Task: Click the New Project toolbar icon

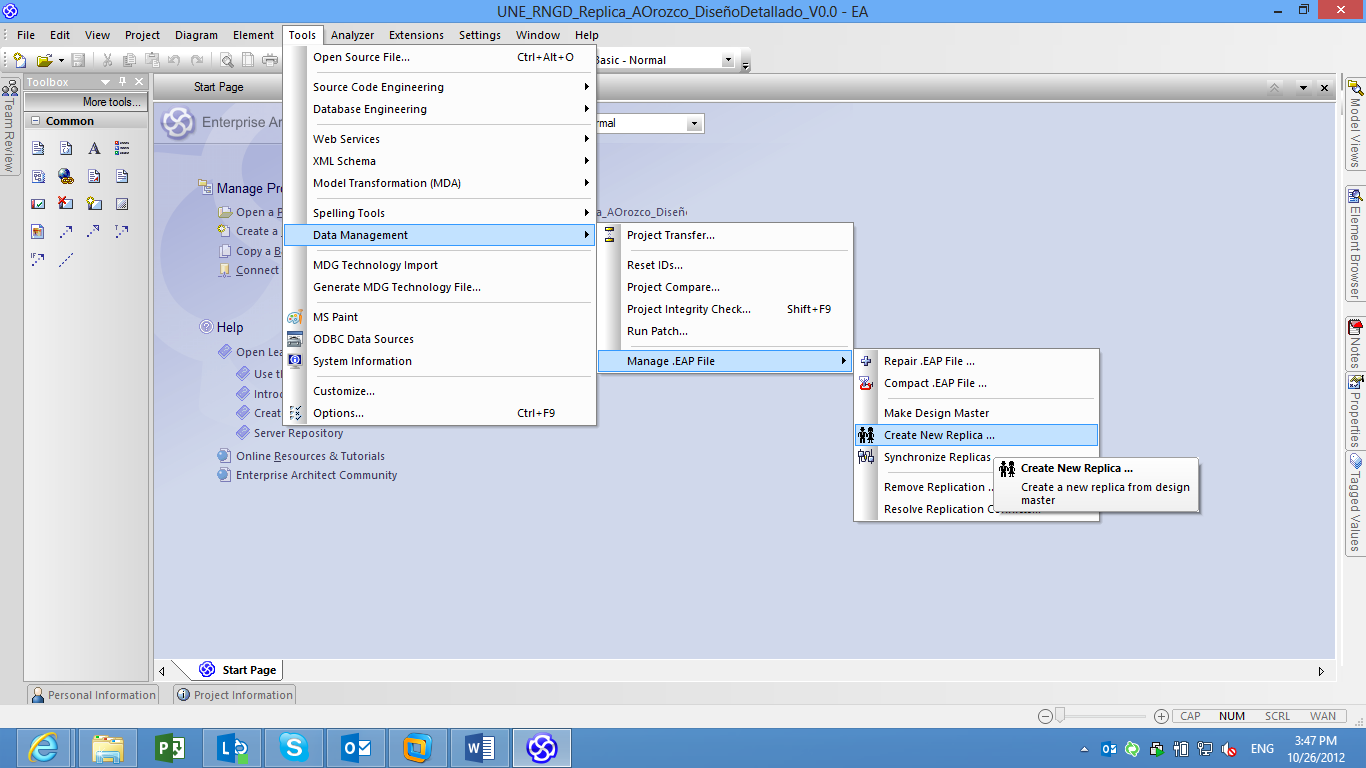Action: [x=20, y=60]
